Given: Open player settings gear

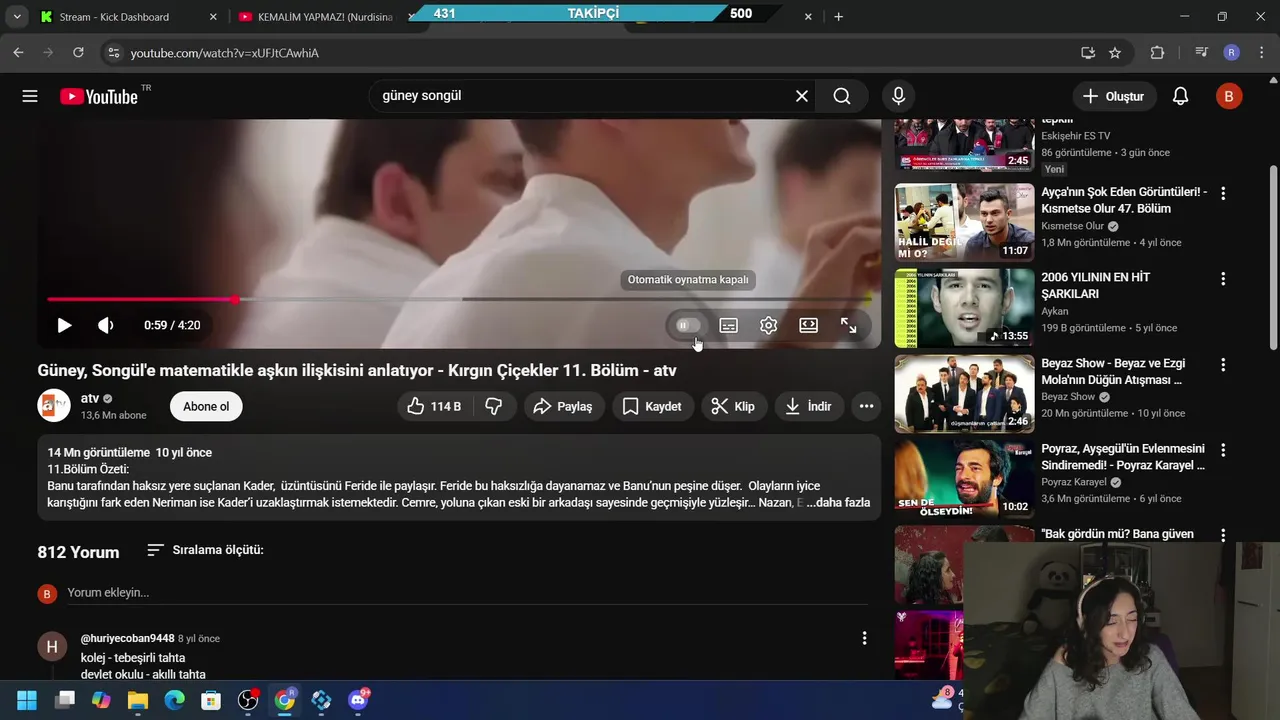Looking at the screenshot, I should click(x=768, y=325).
